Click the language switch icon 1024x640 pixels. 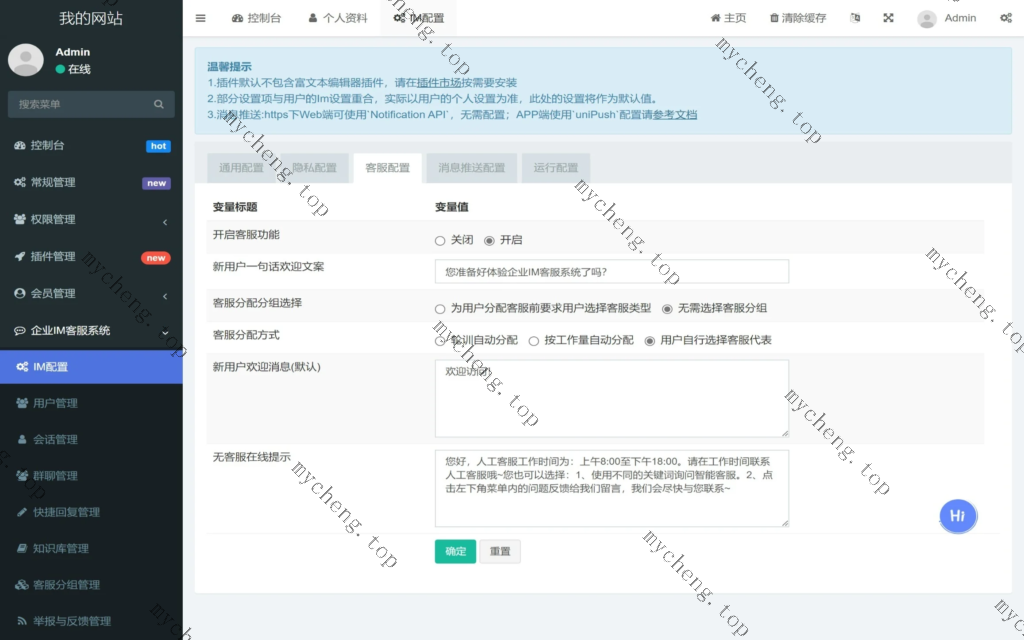[x=855, y=18]
